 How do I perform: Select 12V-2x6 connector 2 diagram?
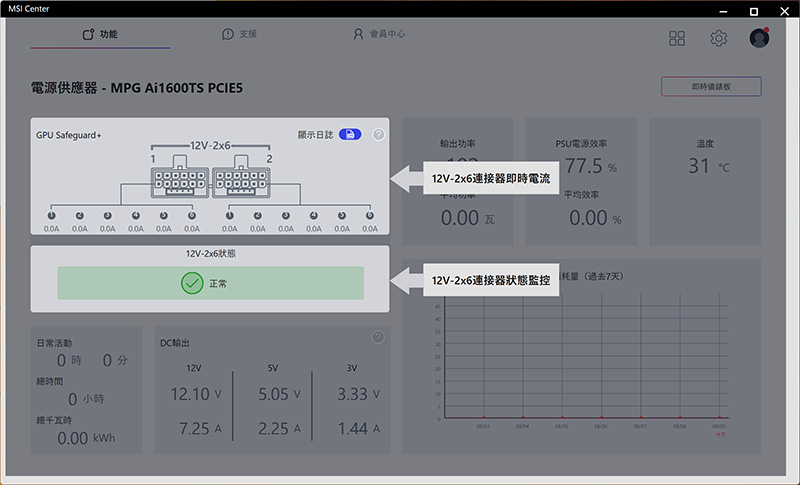[x=241, y=177]
